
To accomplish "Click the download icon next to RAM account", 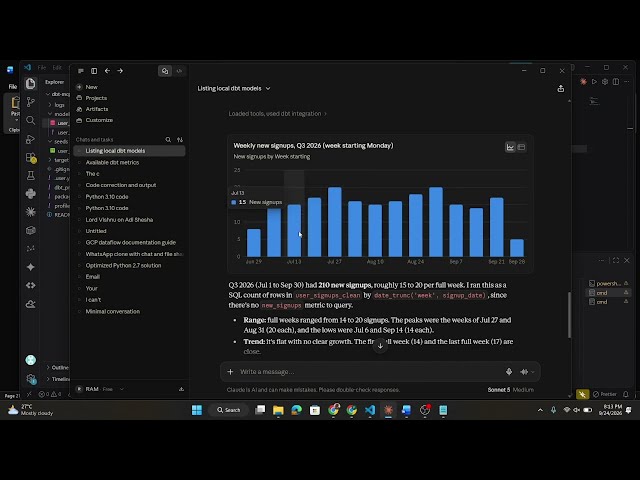I will (181, 389).
